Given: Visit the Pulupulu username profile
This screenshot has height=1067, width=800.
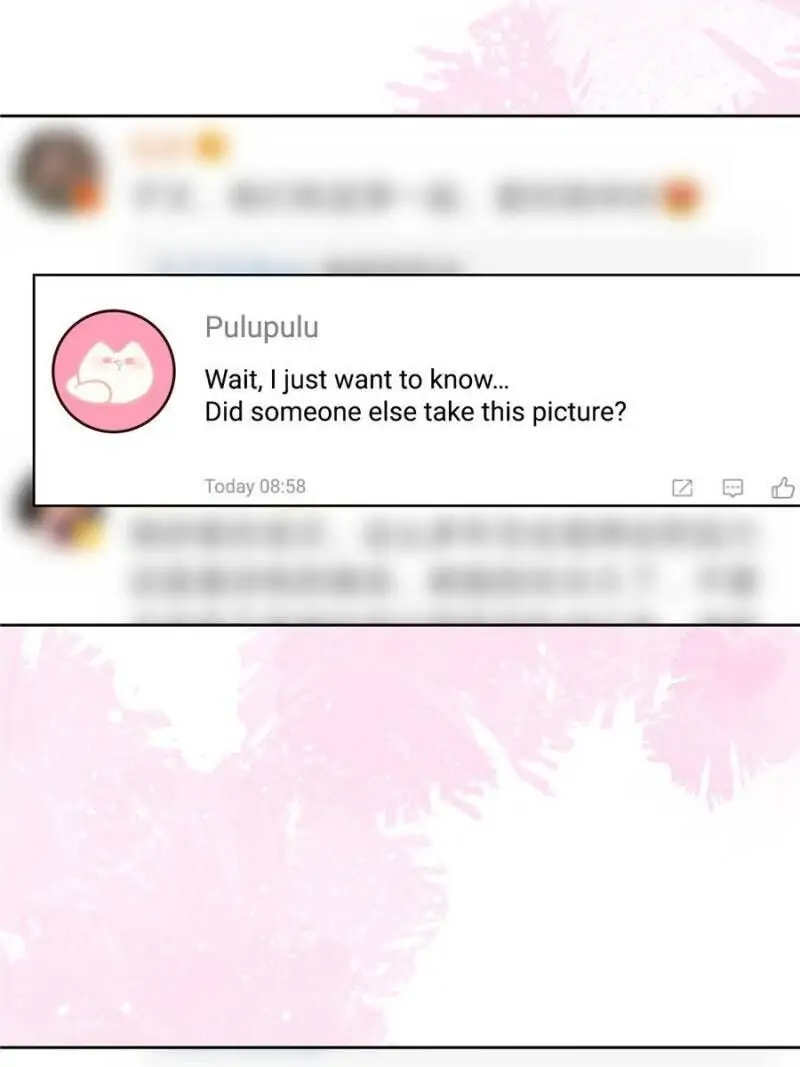Looking at the screenshot, I should 262,327.
